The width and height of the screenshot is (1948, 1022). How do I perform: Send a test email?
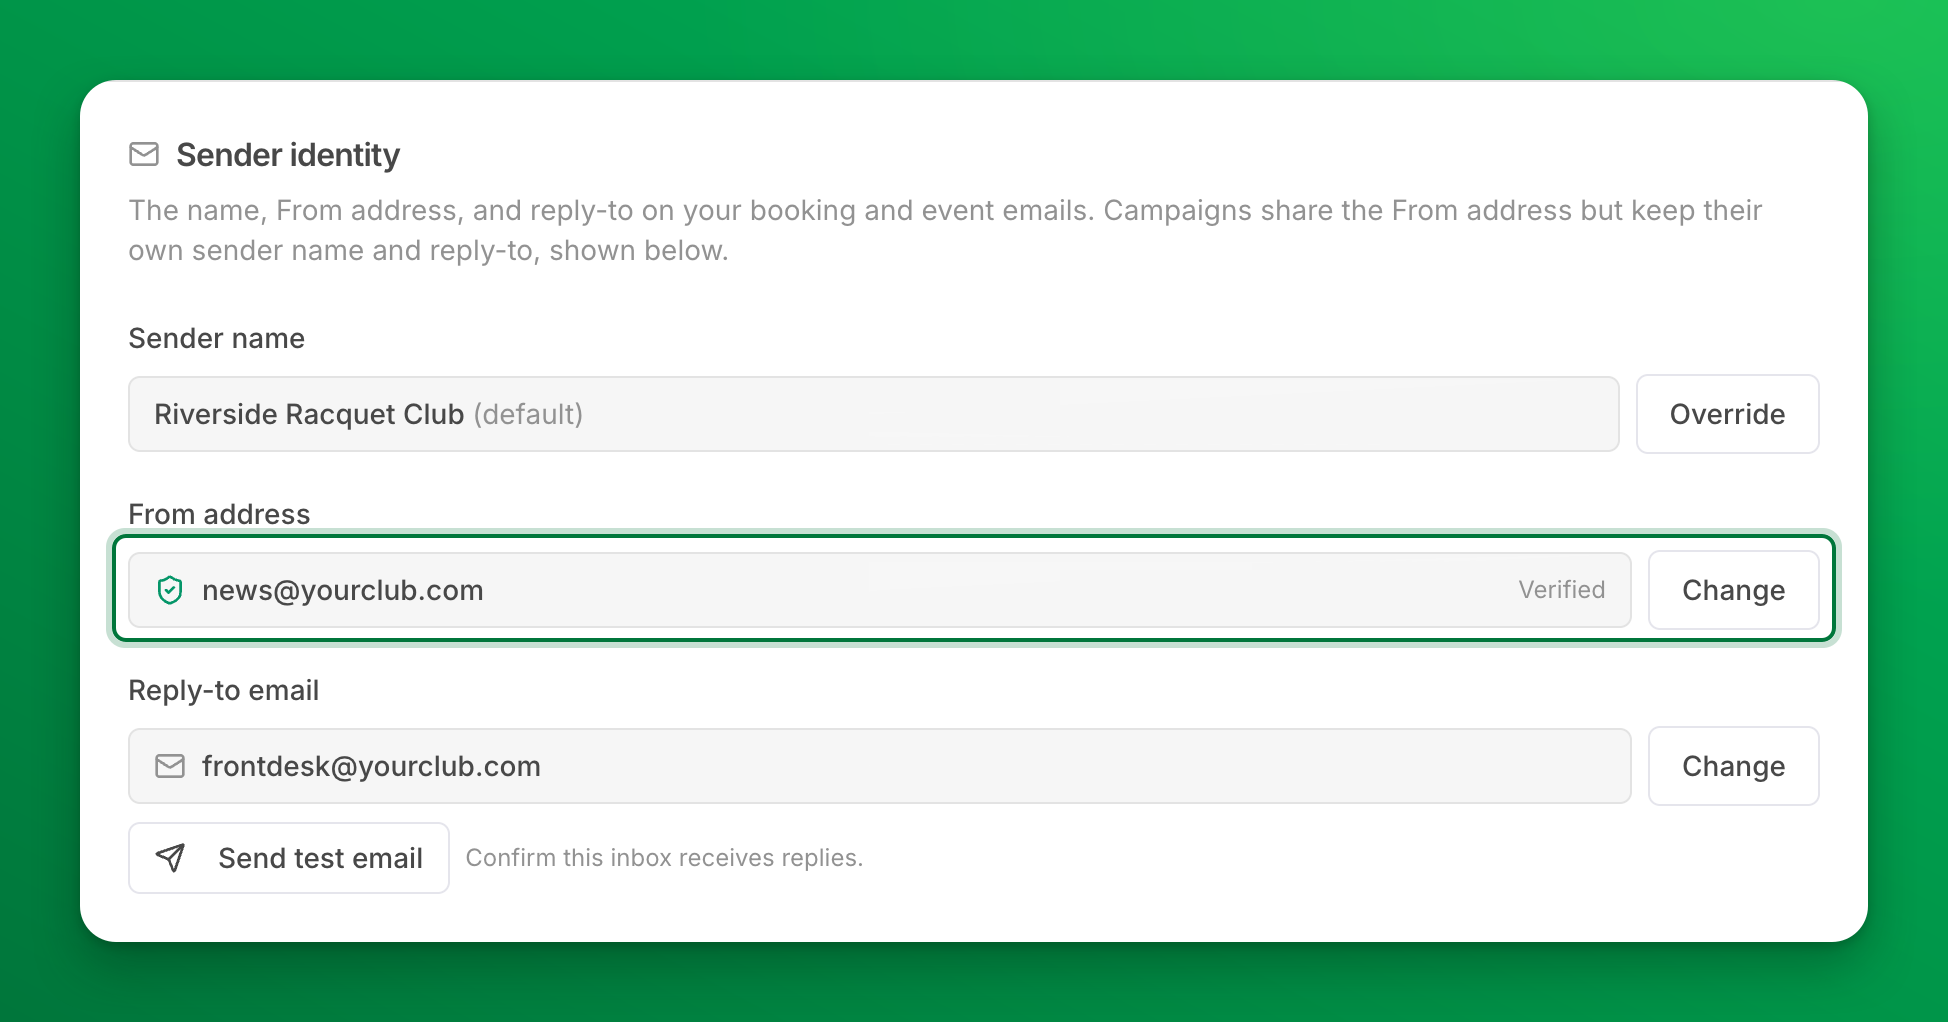pos(289,858)
